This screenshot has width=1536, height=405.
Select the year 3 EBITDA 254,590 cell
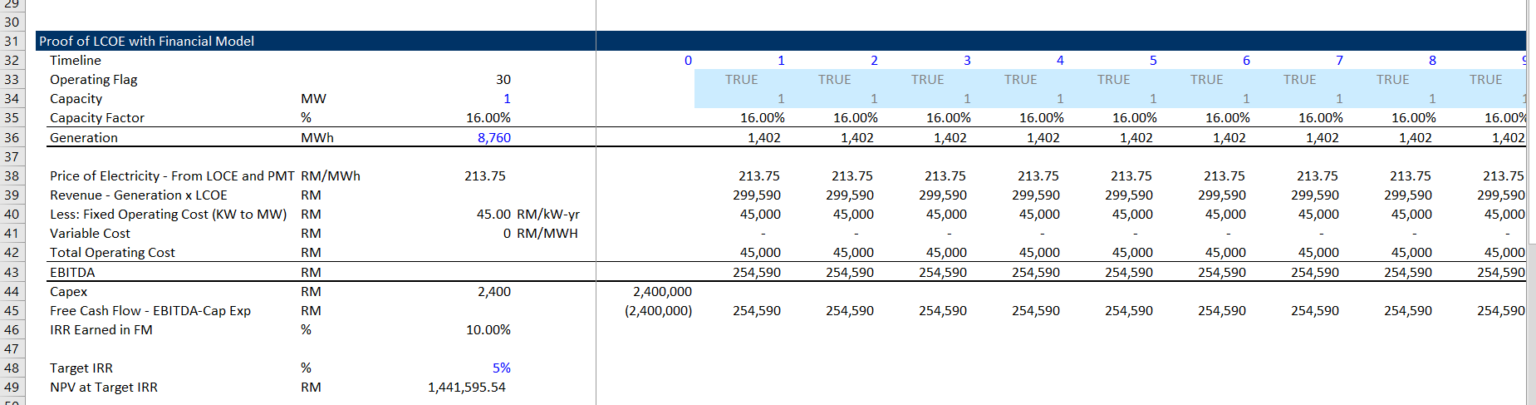point(945,272)
